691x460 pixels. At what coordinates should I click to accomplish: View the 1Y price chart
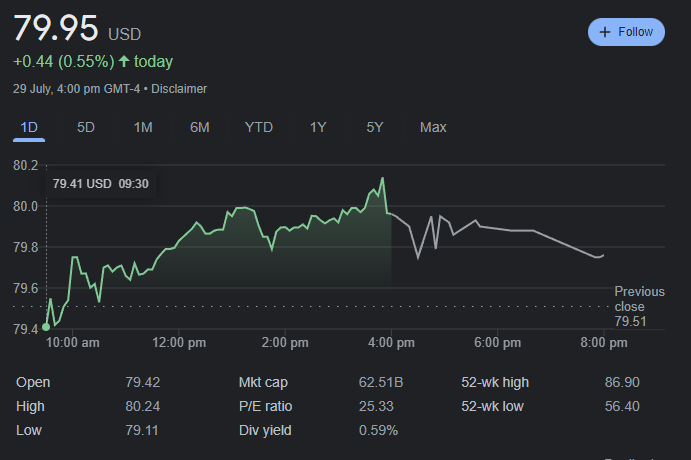pos(318,127)
